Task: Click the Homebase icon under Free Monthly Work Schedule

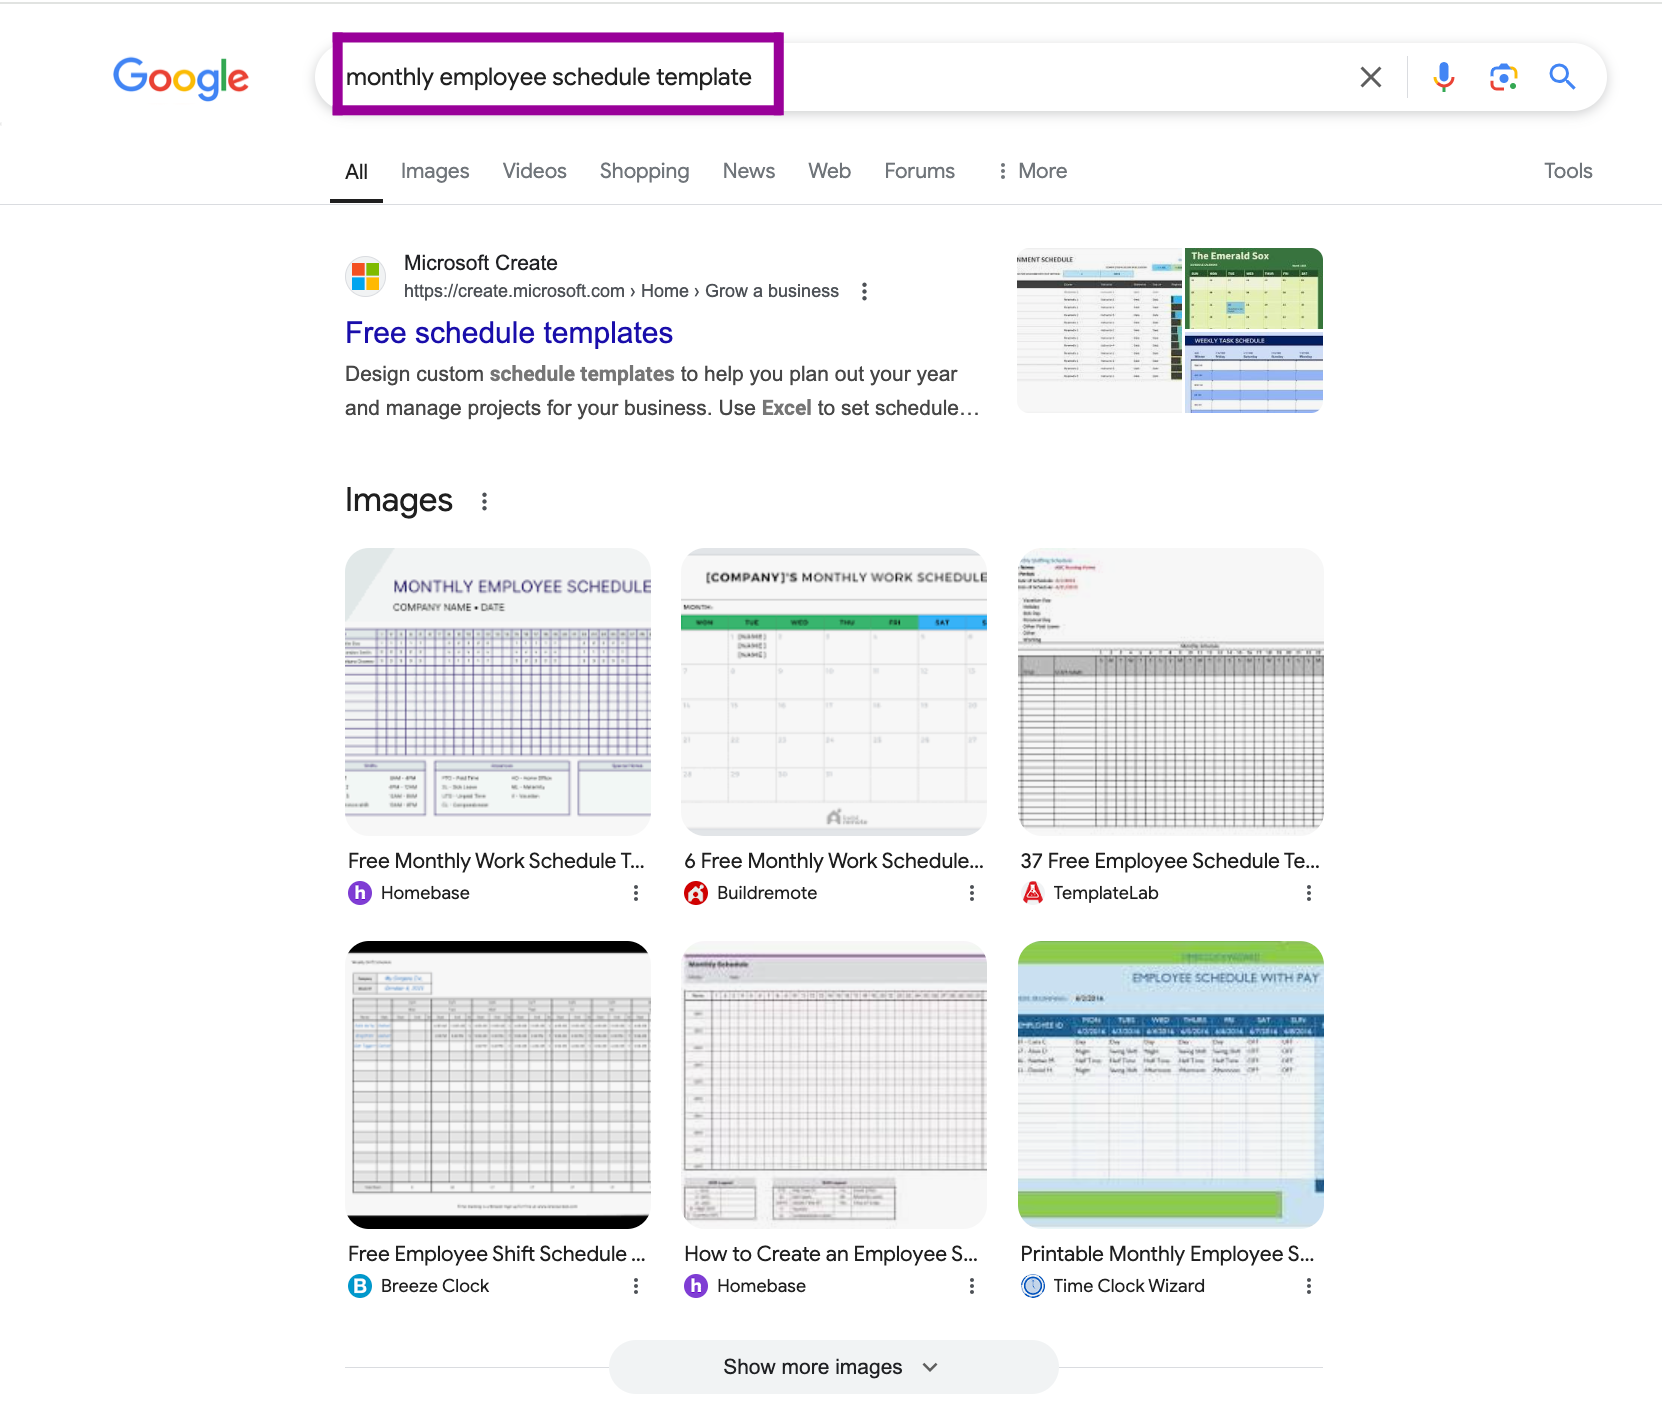Action: (359, 893)
